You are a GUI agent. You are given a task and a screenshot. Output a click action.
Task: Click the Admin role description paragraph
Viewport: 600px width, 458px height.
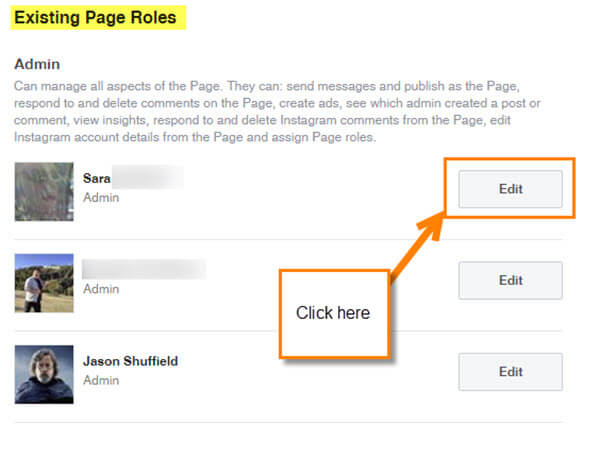coord(277,111)
